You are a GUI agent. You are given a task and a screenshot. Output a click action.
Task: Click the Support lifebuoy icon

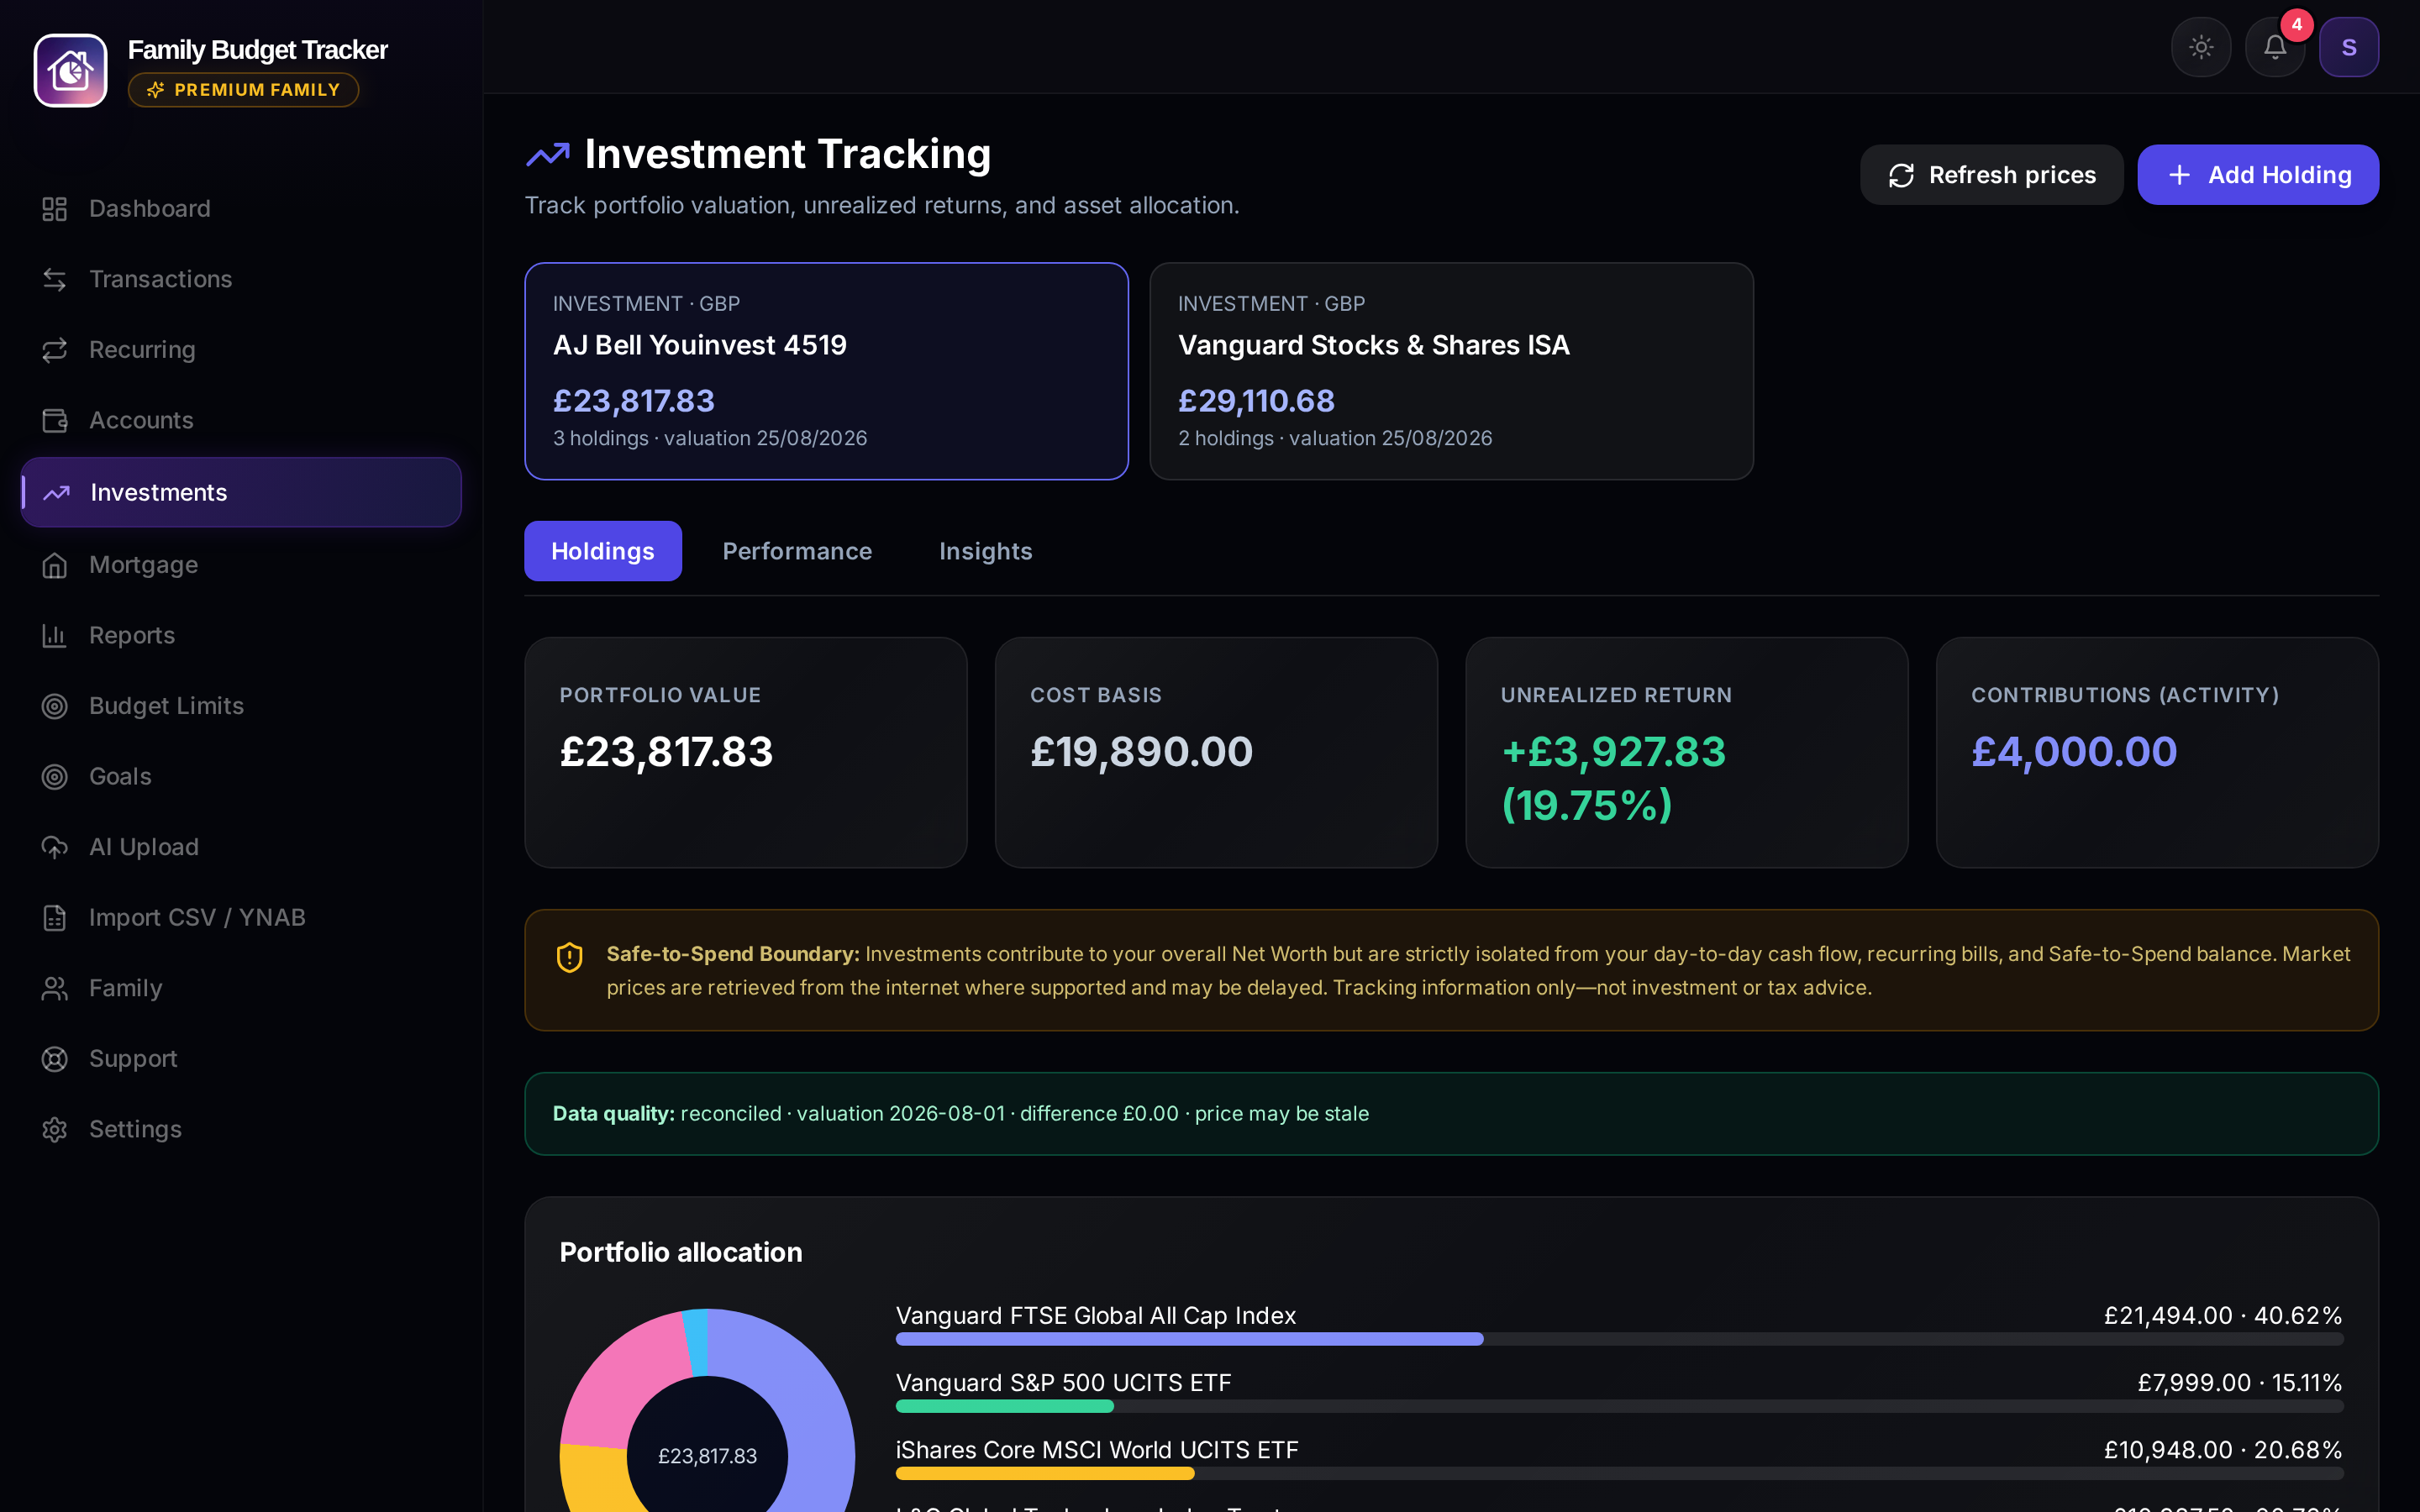point(55,1058)
